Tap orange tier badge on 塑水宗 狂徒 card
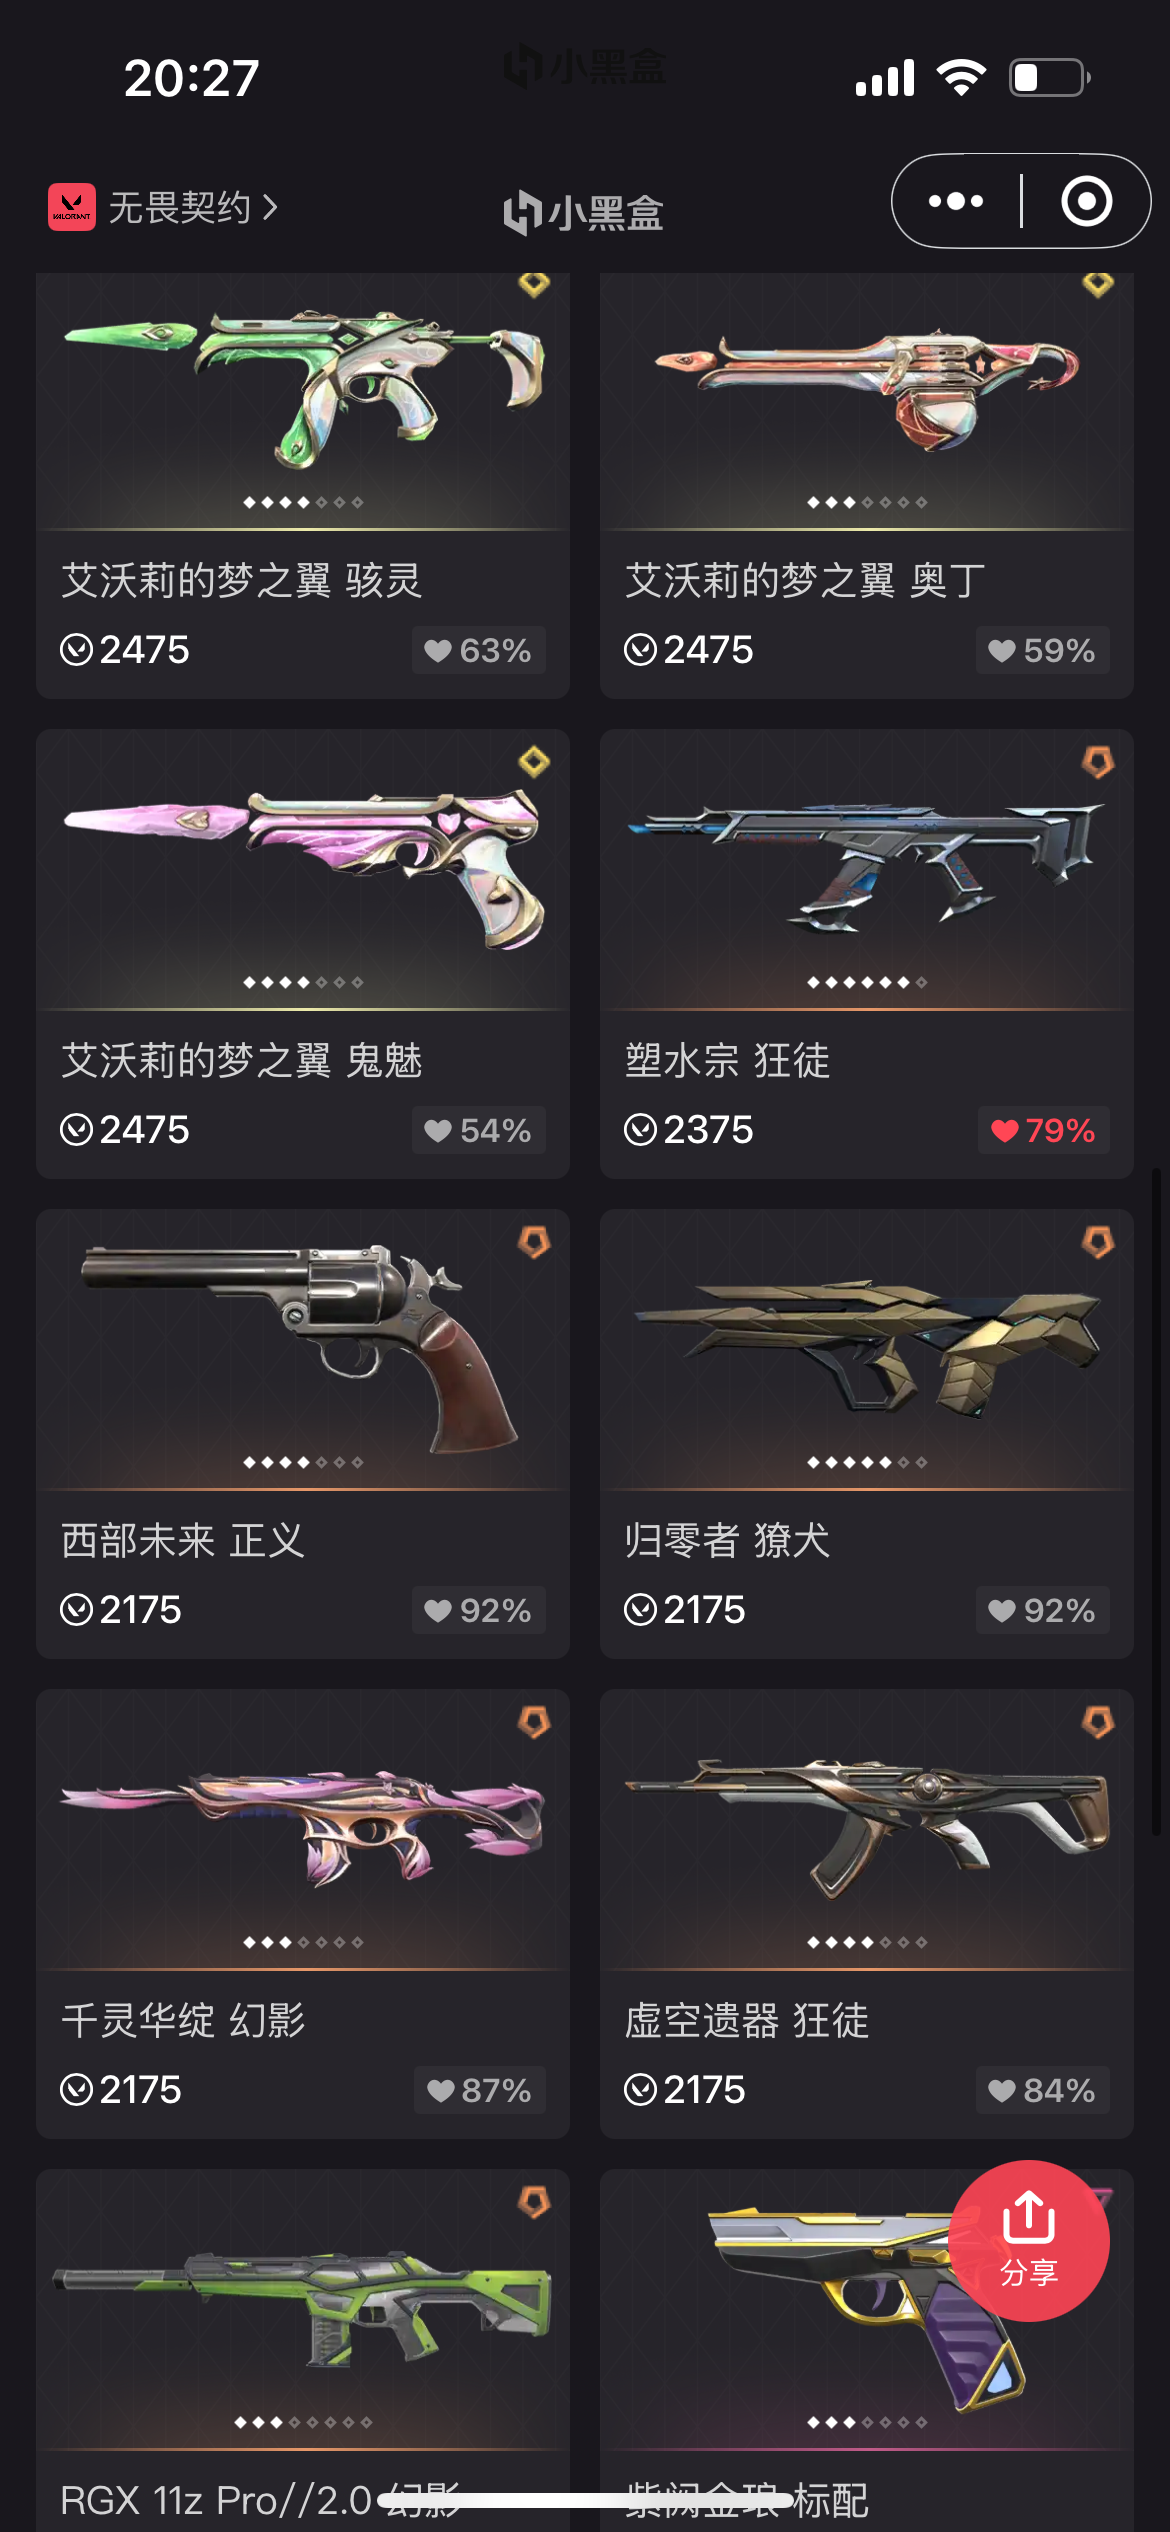Image resolution: width=1170 pixels, height=2532 pixels. [1098, 762]
